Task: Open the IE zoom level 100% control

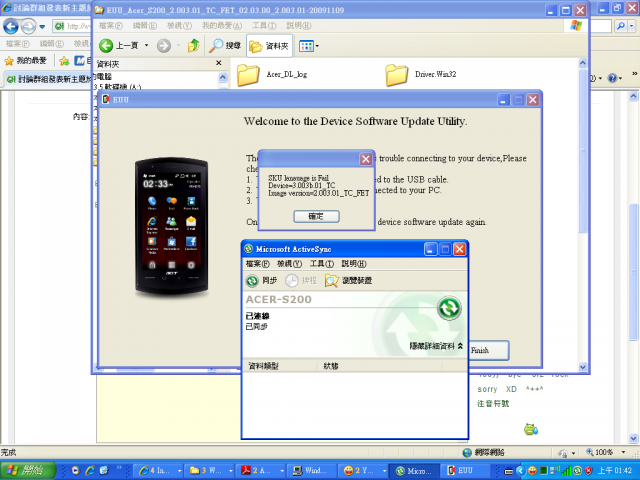Action: pyautogui.click(x=605, y=452)
